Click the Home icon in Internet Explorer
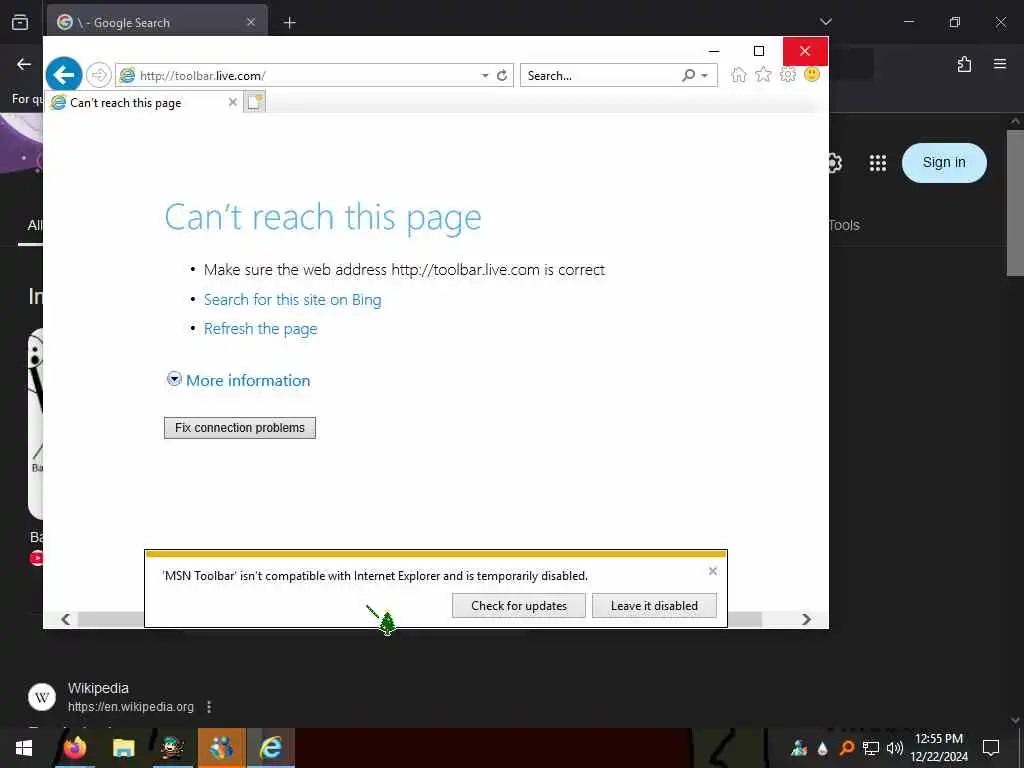Screen dimensions: 1024x768 [x=739, y=74]
